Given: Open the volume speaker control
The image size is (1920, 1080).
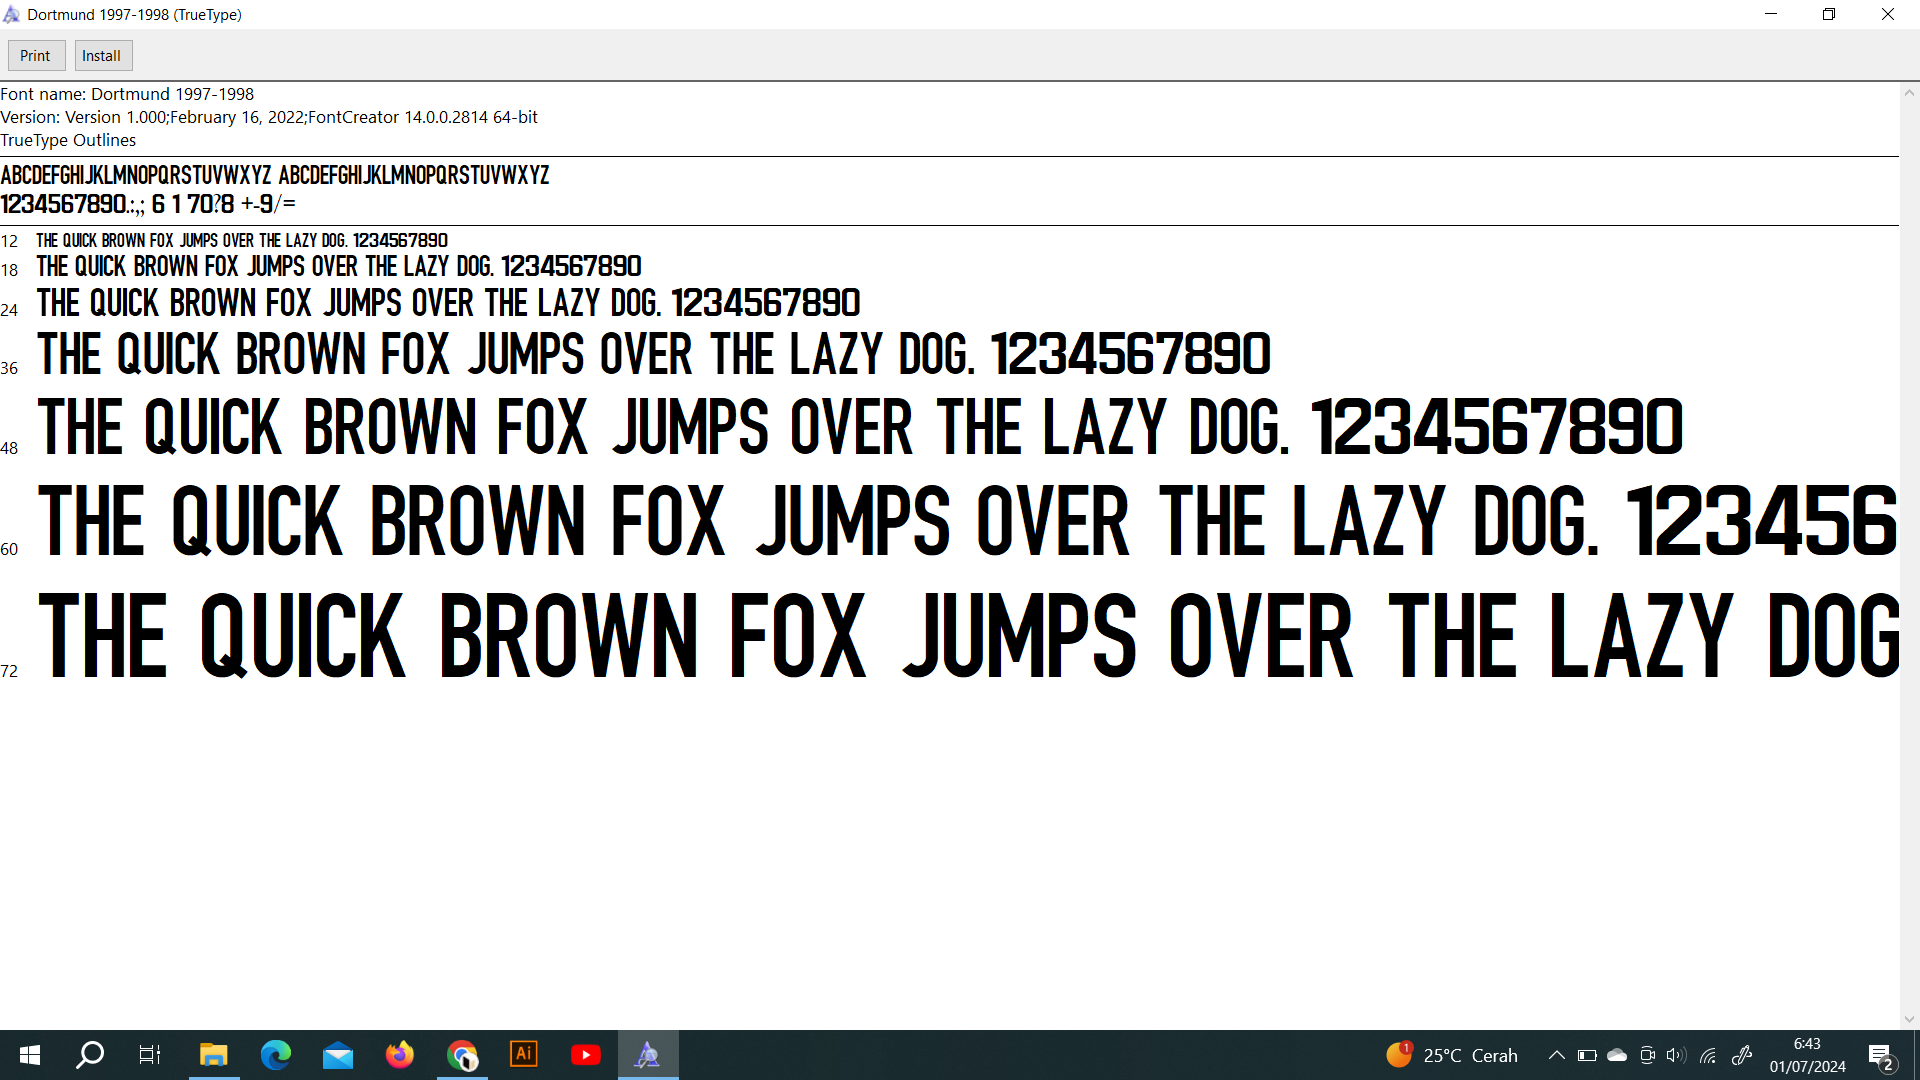Looking at the screenshot, I should [x=1676, y=1055].
